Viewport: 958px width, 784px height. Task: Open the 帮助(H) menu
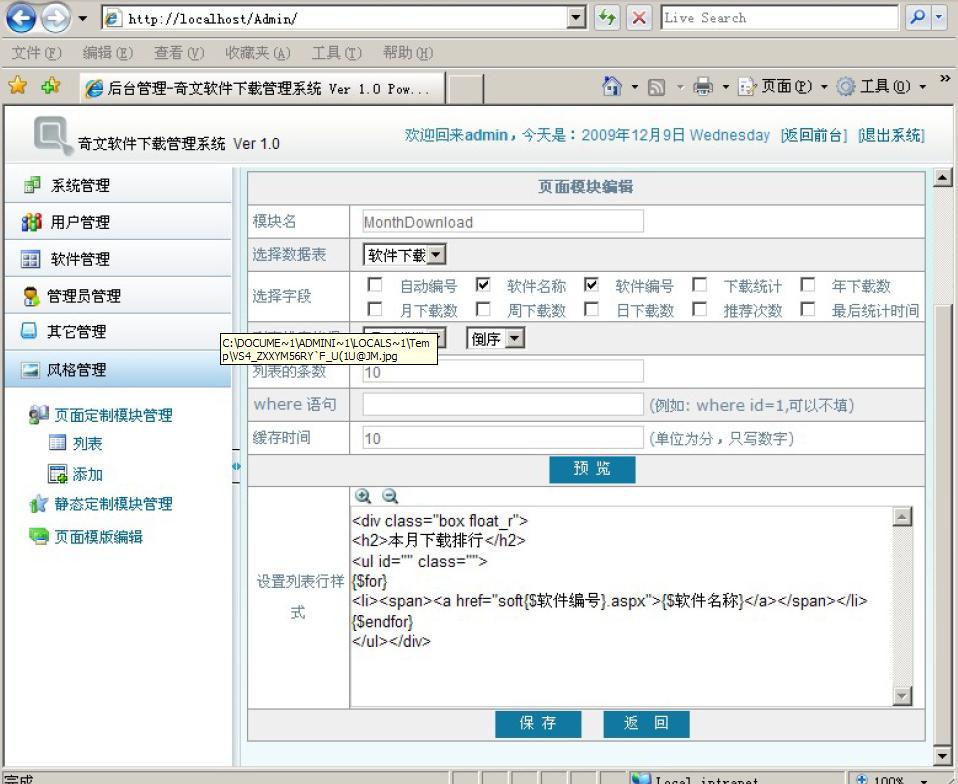tap(408, 53)
